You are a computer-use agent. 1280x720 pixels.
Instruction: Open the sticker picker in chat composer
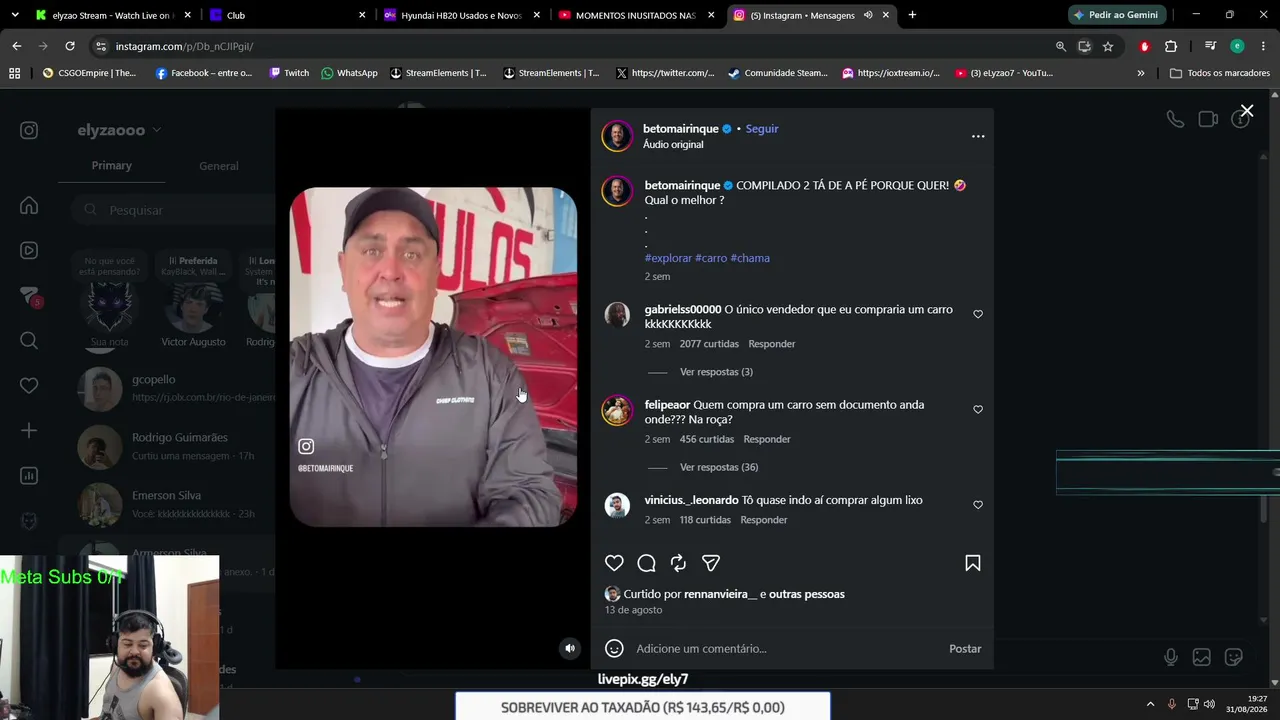pos(1234,657)
